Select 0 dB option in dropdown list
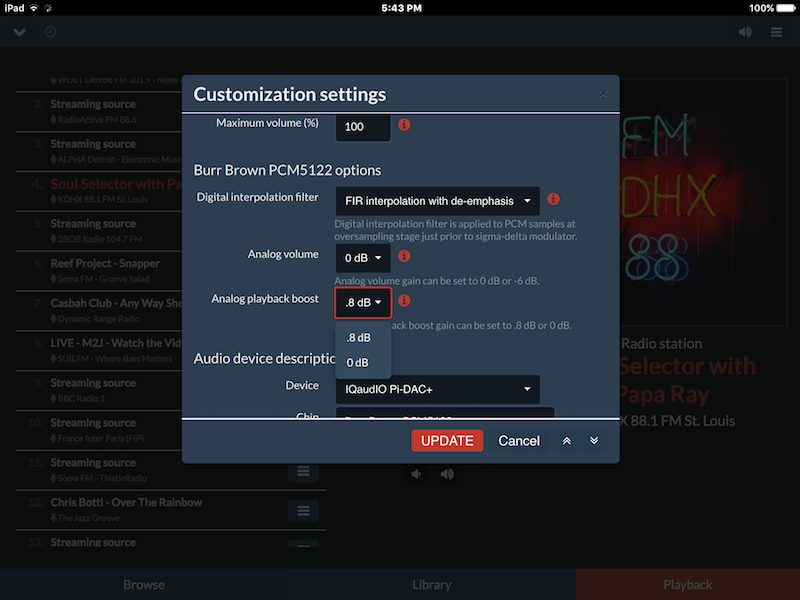800x600 pixels. tap(363, 362)
